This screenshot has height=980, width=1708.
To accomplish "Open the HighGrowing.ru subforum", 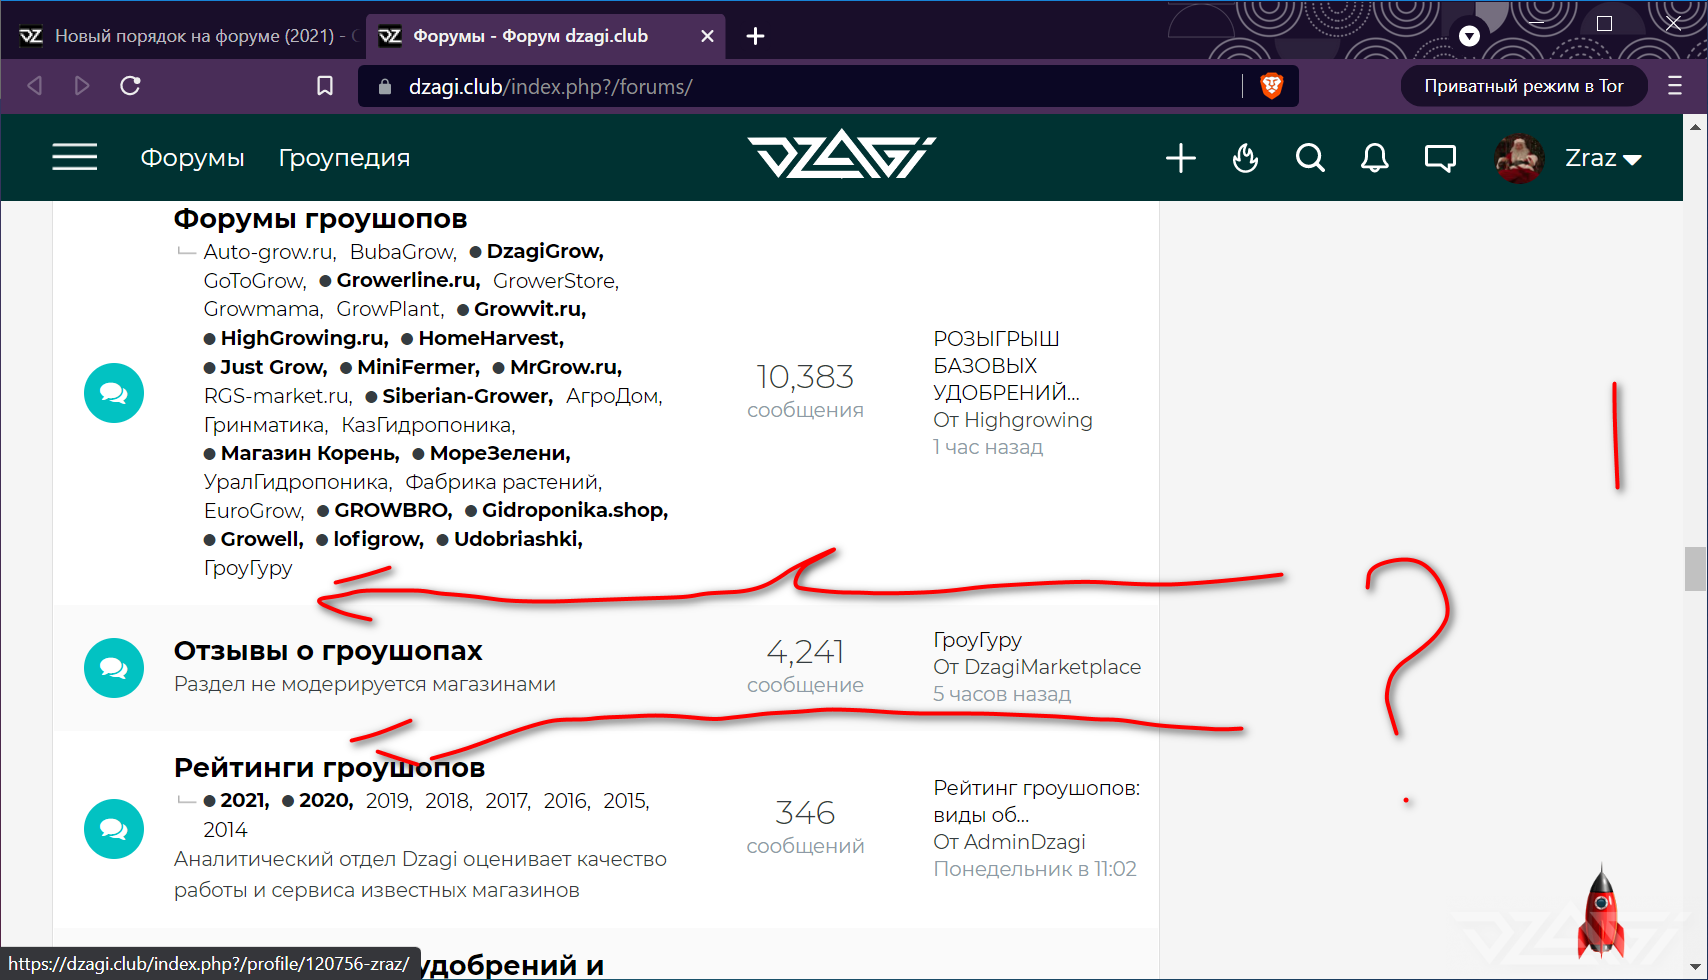I will pos(304,338).
